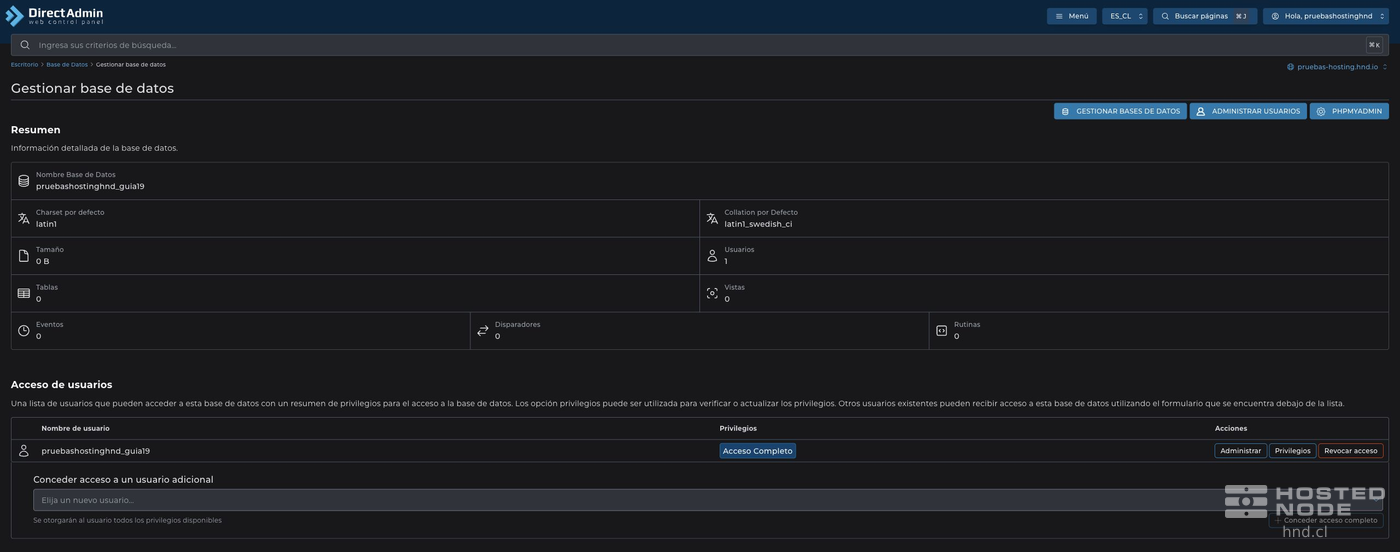
Task: Click the Acciones column header
Action: click(x=1231, y=428)
